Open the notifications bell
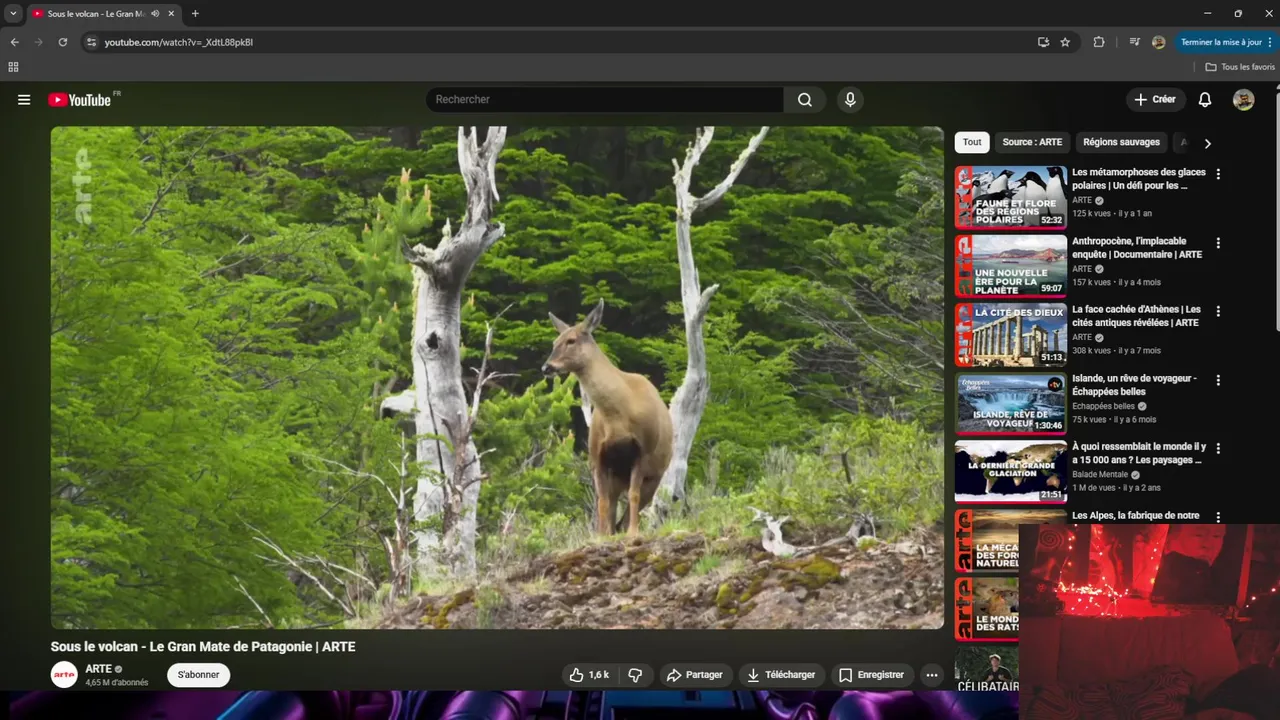Screen dimensions: 1280x720 coord(1205,100)
